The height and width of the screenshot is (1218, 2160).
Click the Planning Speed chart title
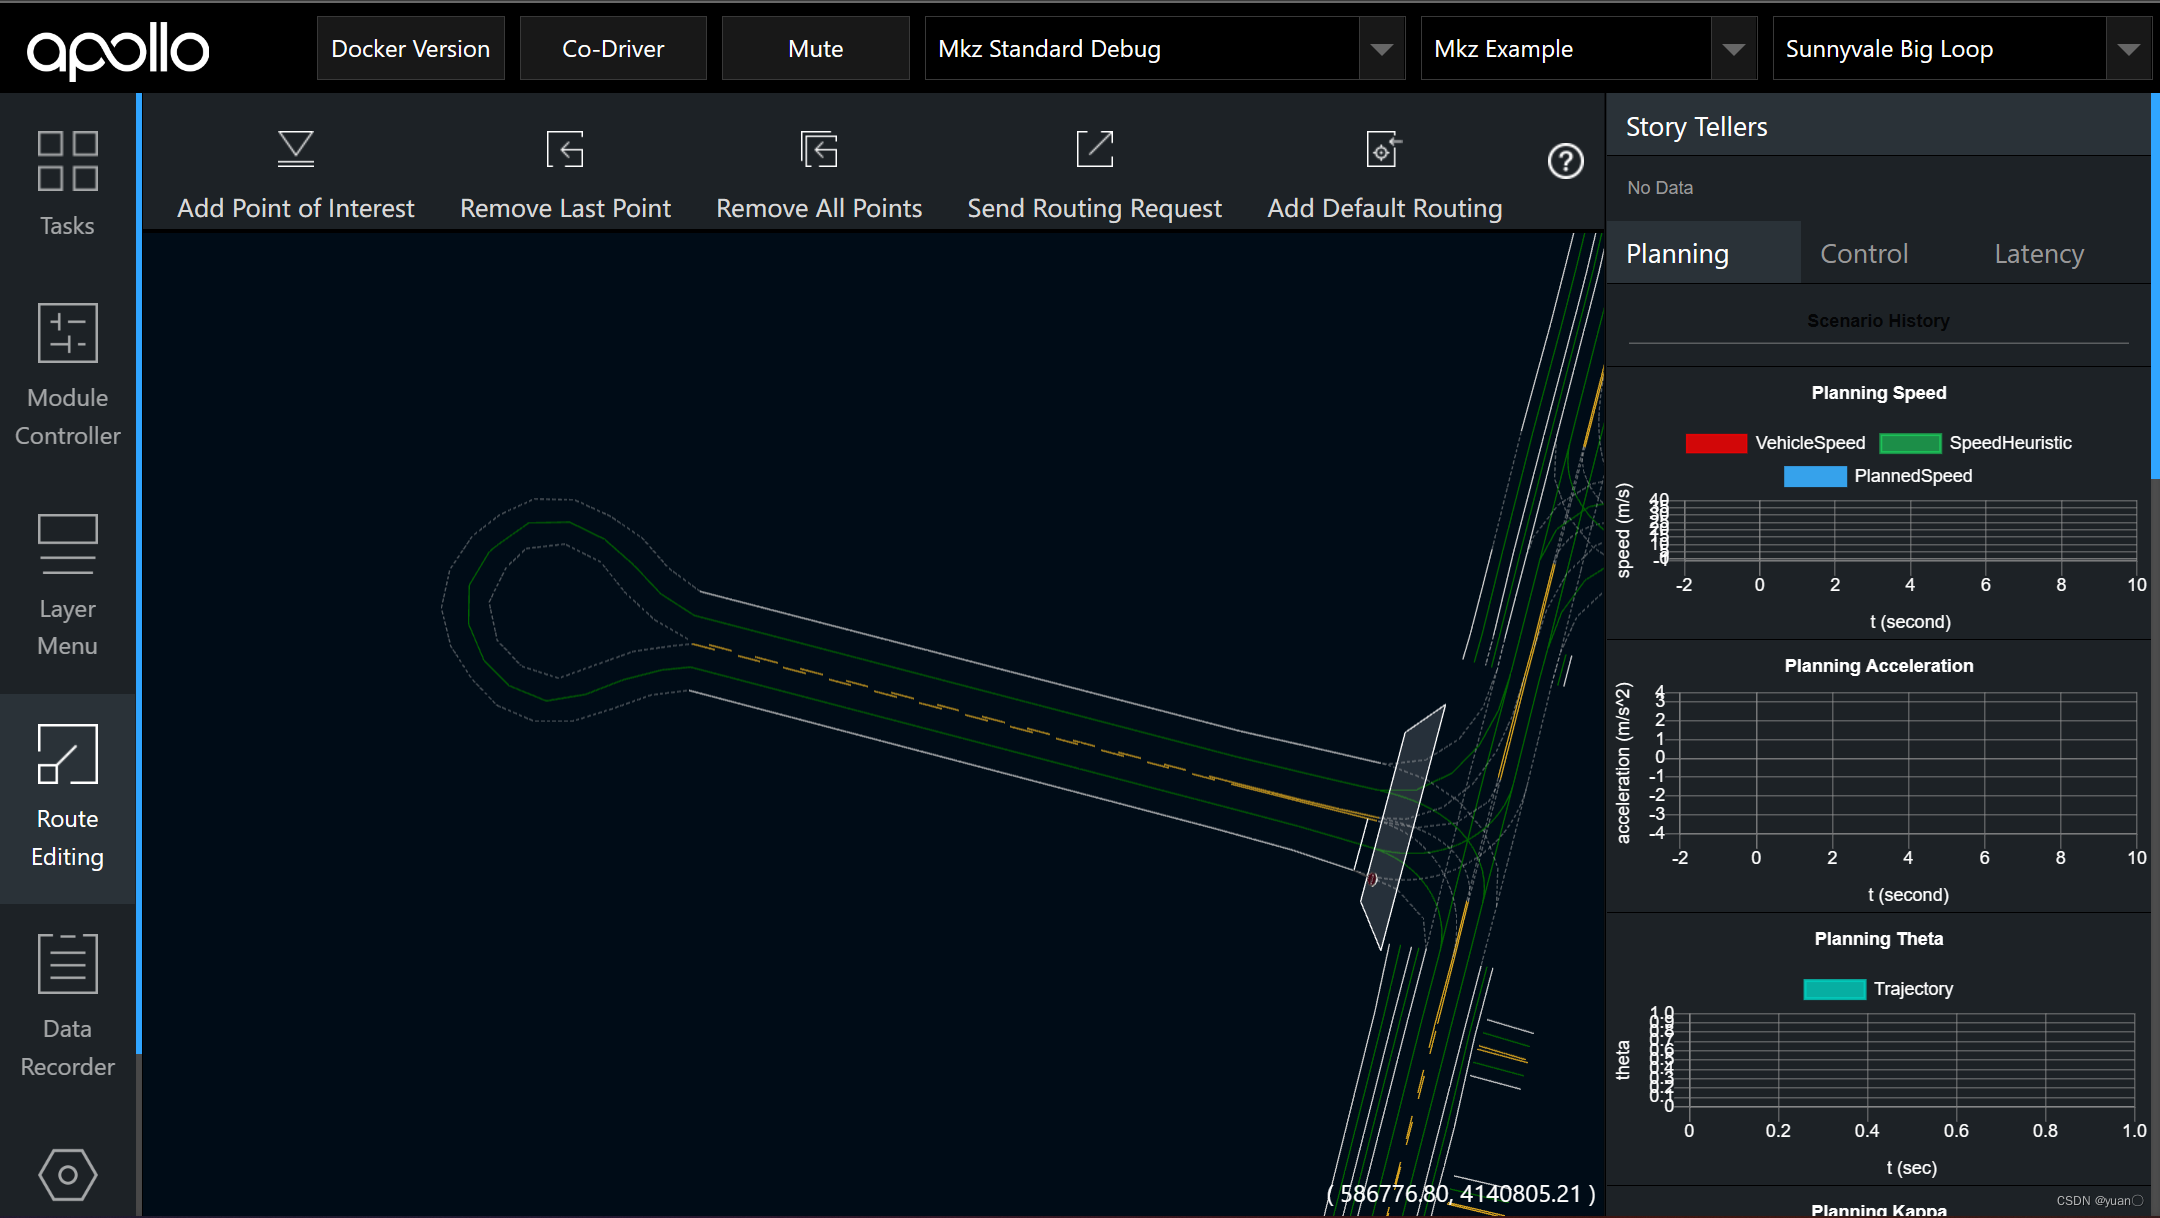[x=1878, y=393]
